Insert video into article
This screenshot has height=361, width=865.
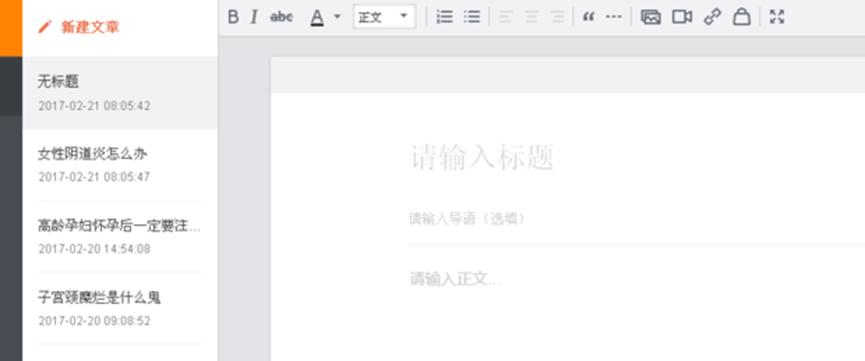682,17
